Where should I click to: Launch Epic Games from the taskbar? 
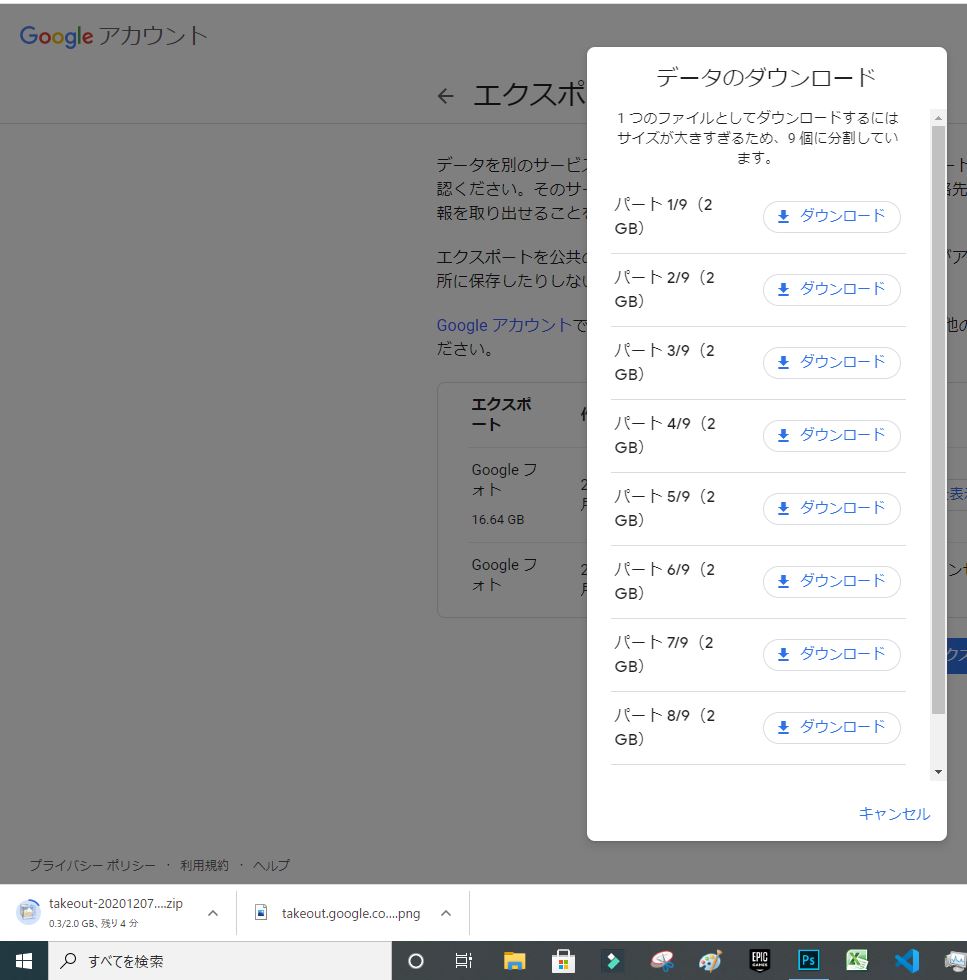(759, 961)
